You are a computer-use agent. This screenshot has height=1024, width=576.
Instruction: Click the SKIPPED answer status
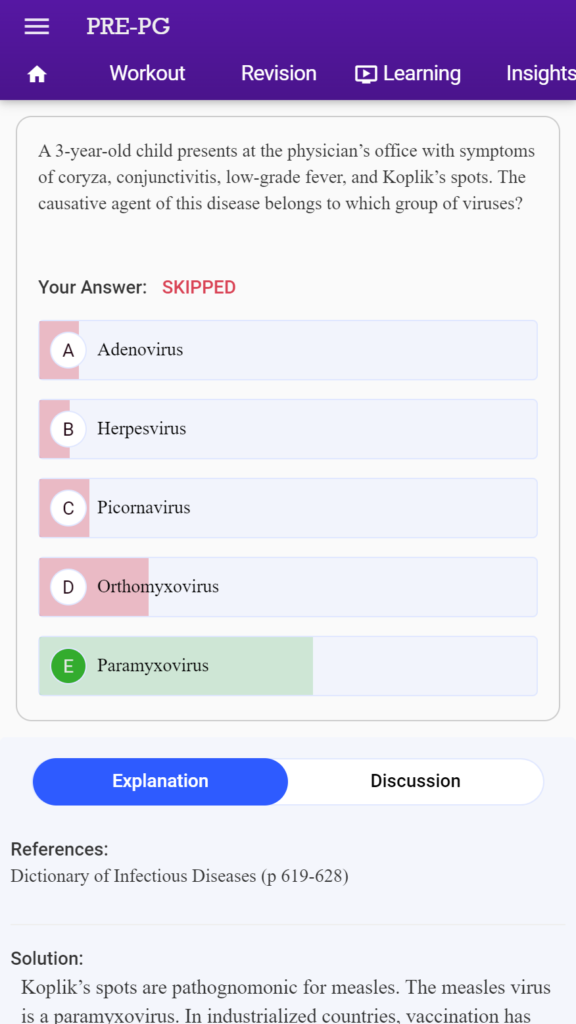(199, 287)
